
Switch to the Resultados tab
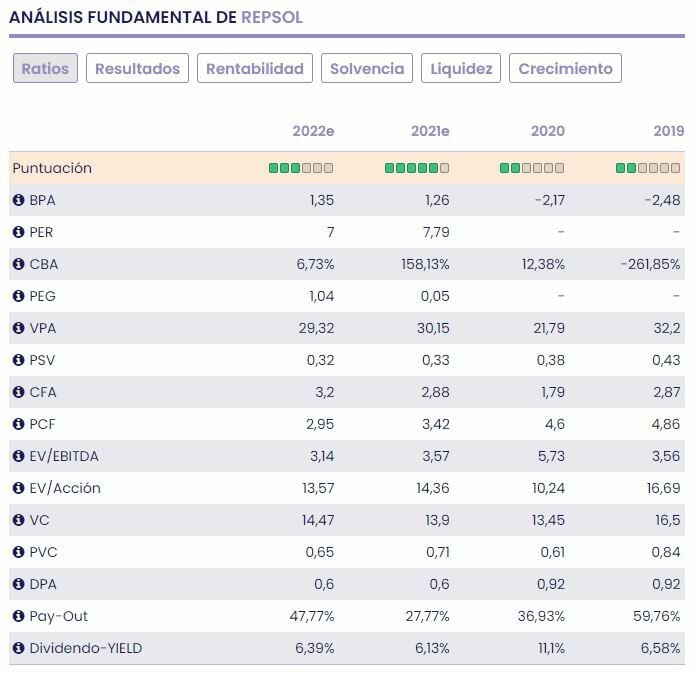137,68
